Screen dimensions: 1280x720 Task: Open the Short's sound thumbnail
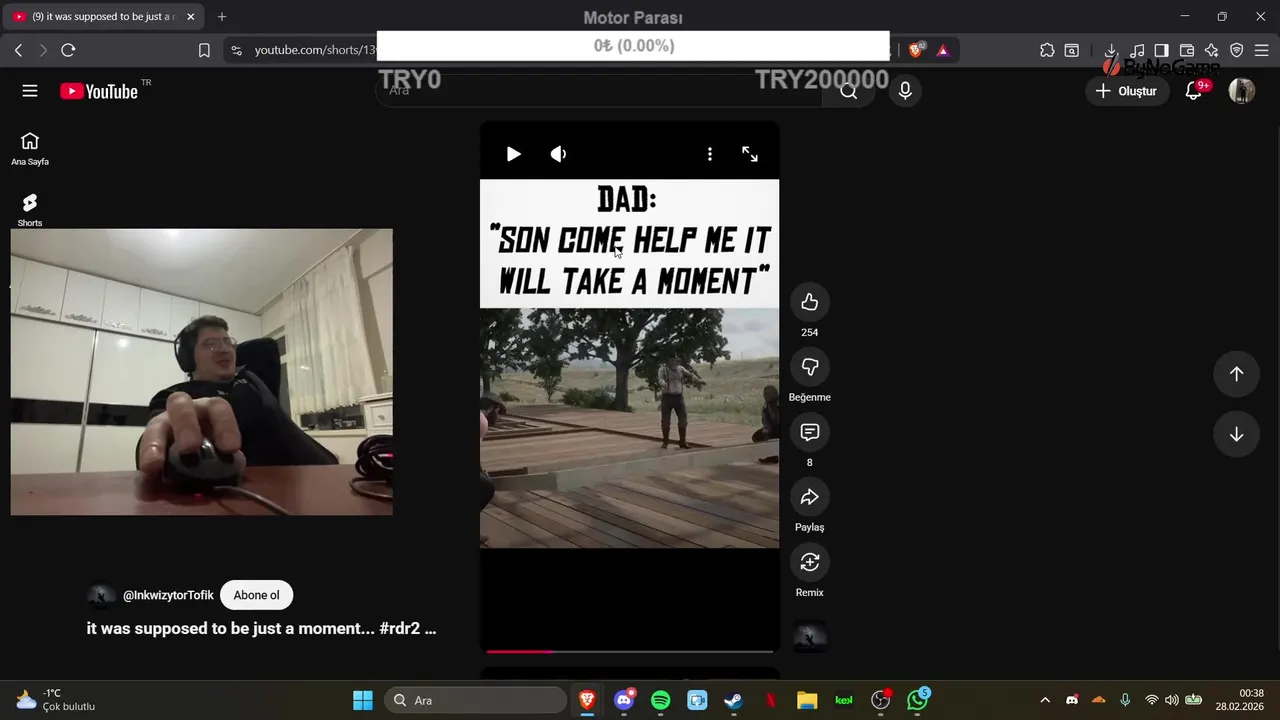click(810, 636)
